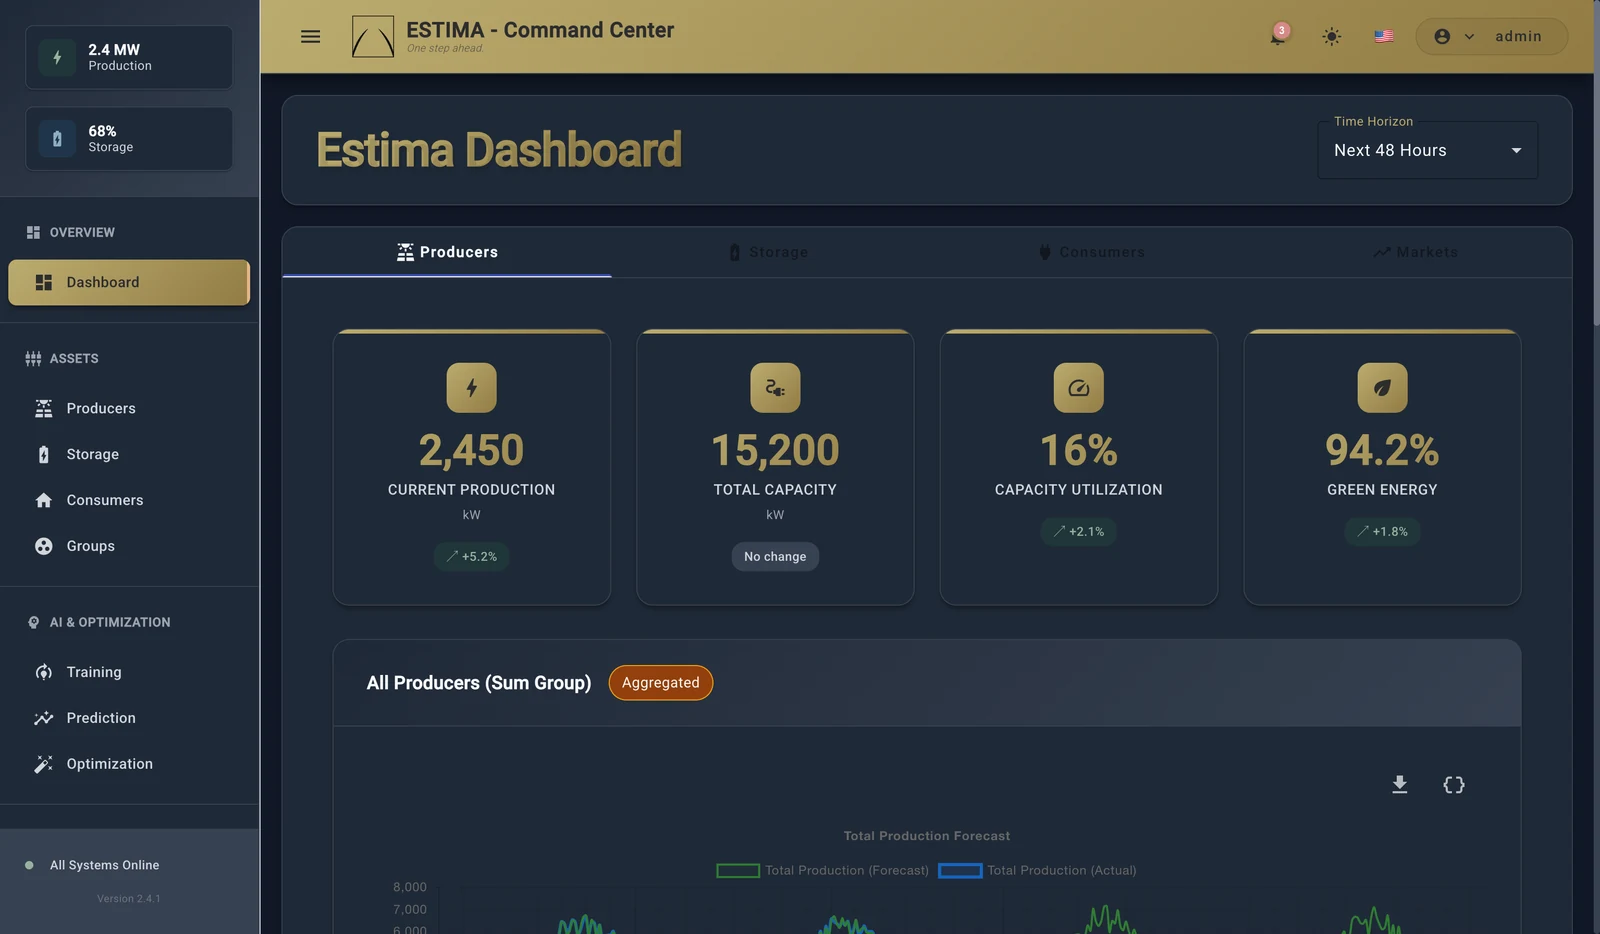Open Consumers in sidebar Assets
The image size is (1600, 934).
point(129,500)
